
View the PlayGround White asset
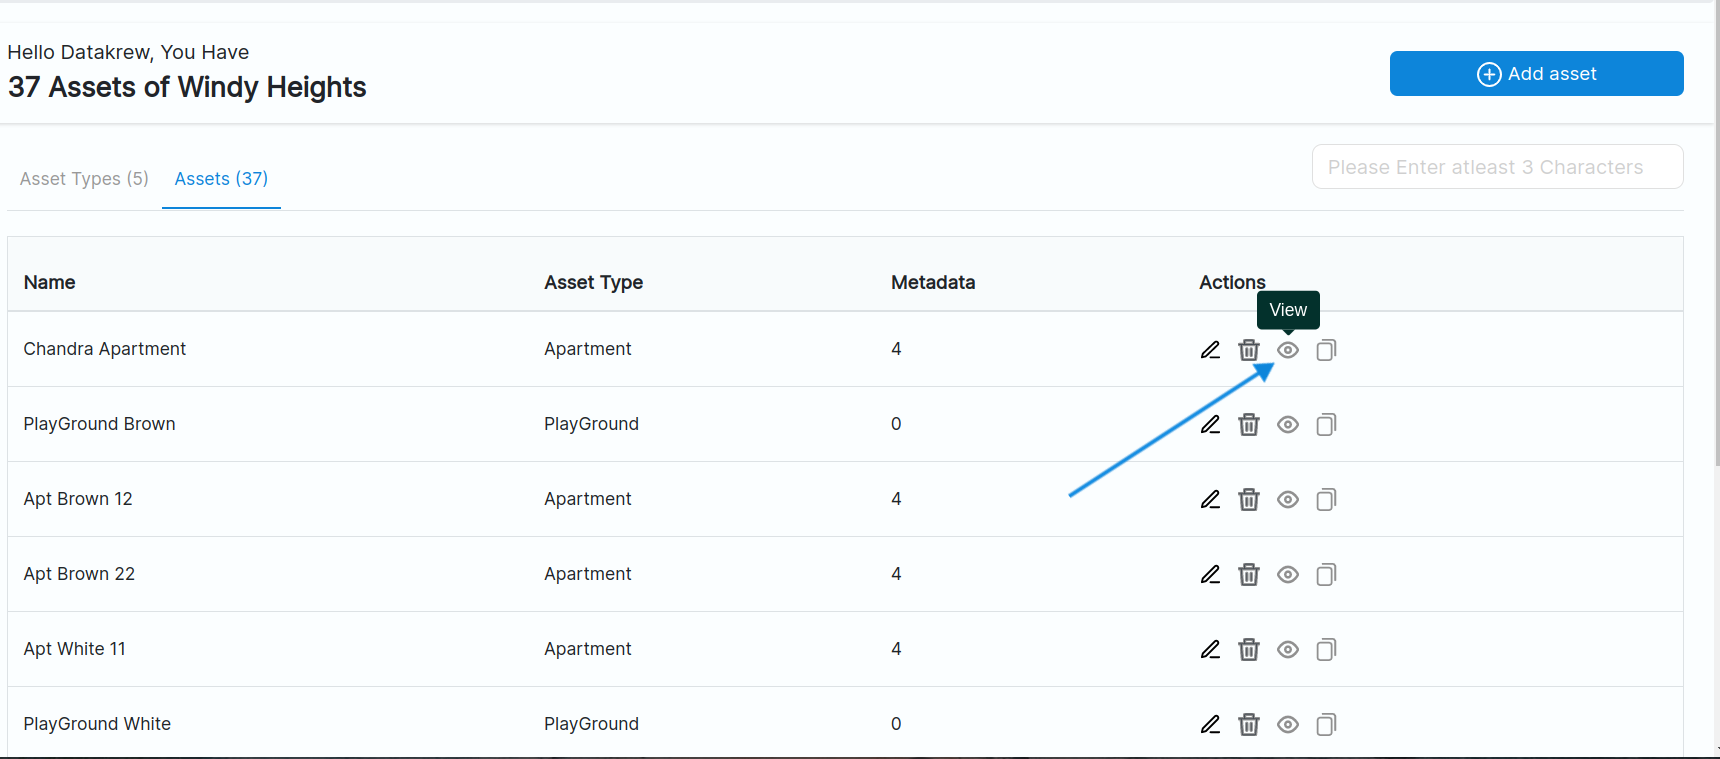[1288, 724]
